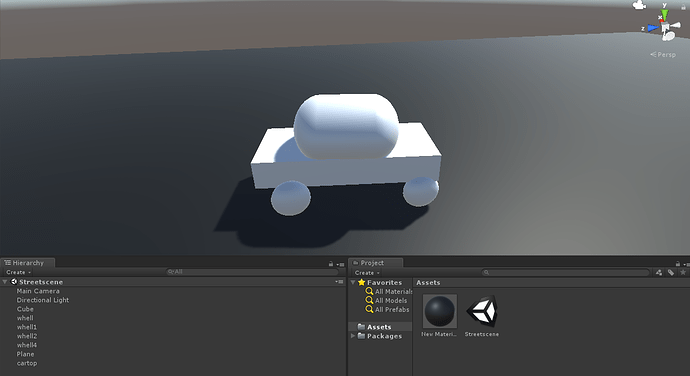690x376 pixels.
Task: Switch to the Hierarchy tab
Action: point(28,263)
